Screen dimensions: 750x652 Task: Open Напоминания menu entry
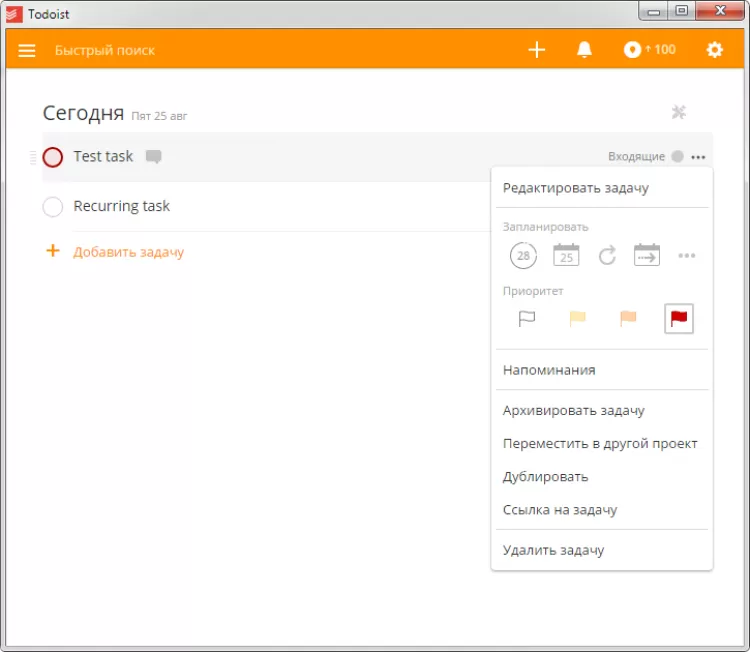pyautogui.click(x=549, y=370)
